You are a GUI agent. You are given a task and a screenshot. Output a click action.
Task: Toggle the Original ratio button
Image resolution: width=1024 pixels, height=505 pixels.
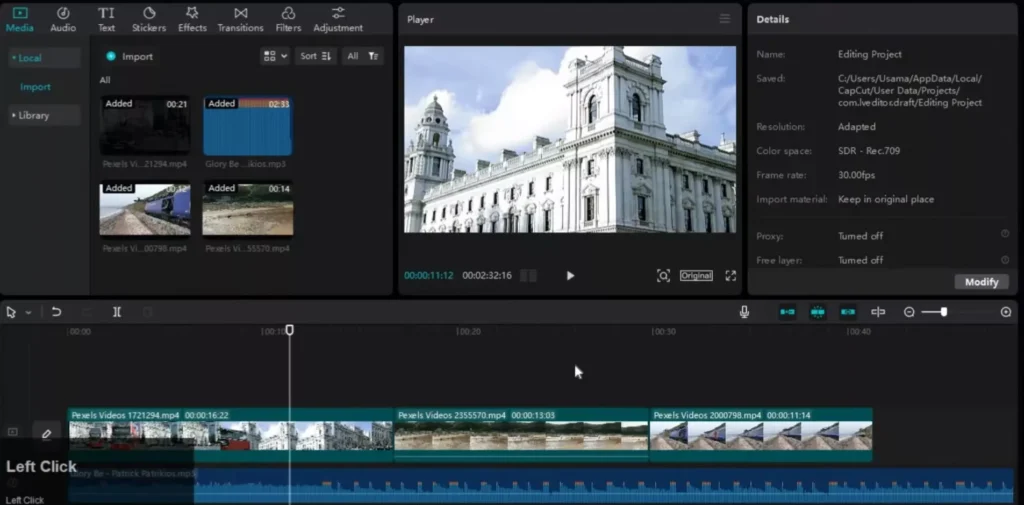point(696,276)
